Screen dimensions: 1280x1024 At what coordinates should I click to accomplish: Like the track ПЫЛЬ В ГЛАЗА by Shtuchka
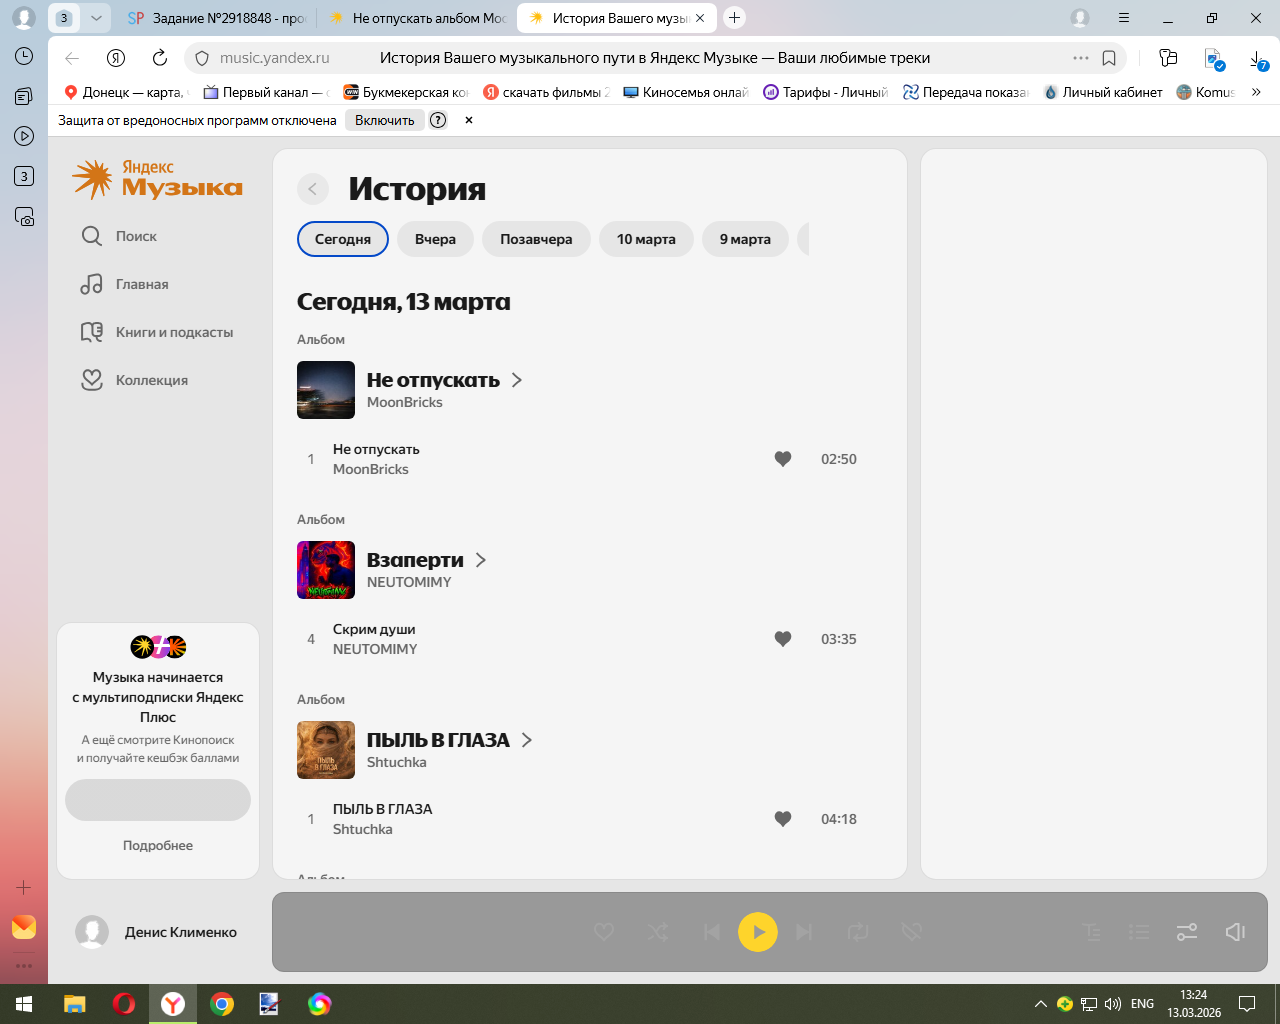[783, 819]
